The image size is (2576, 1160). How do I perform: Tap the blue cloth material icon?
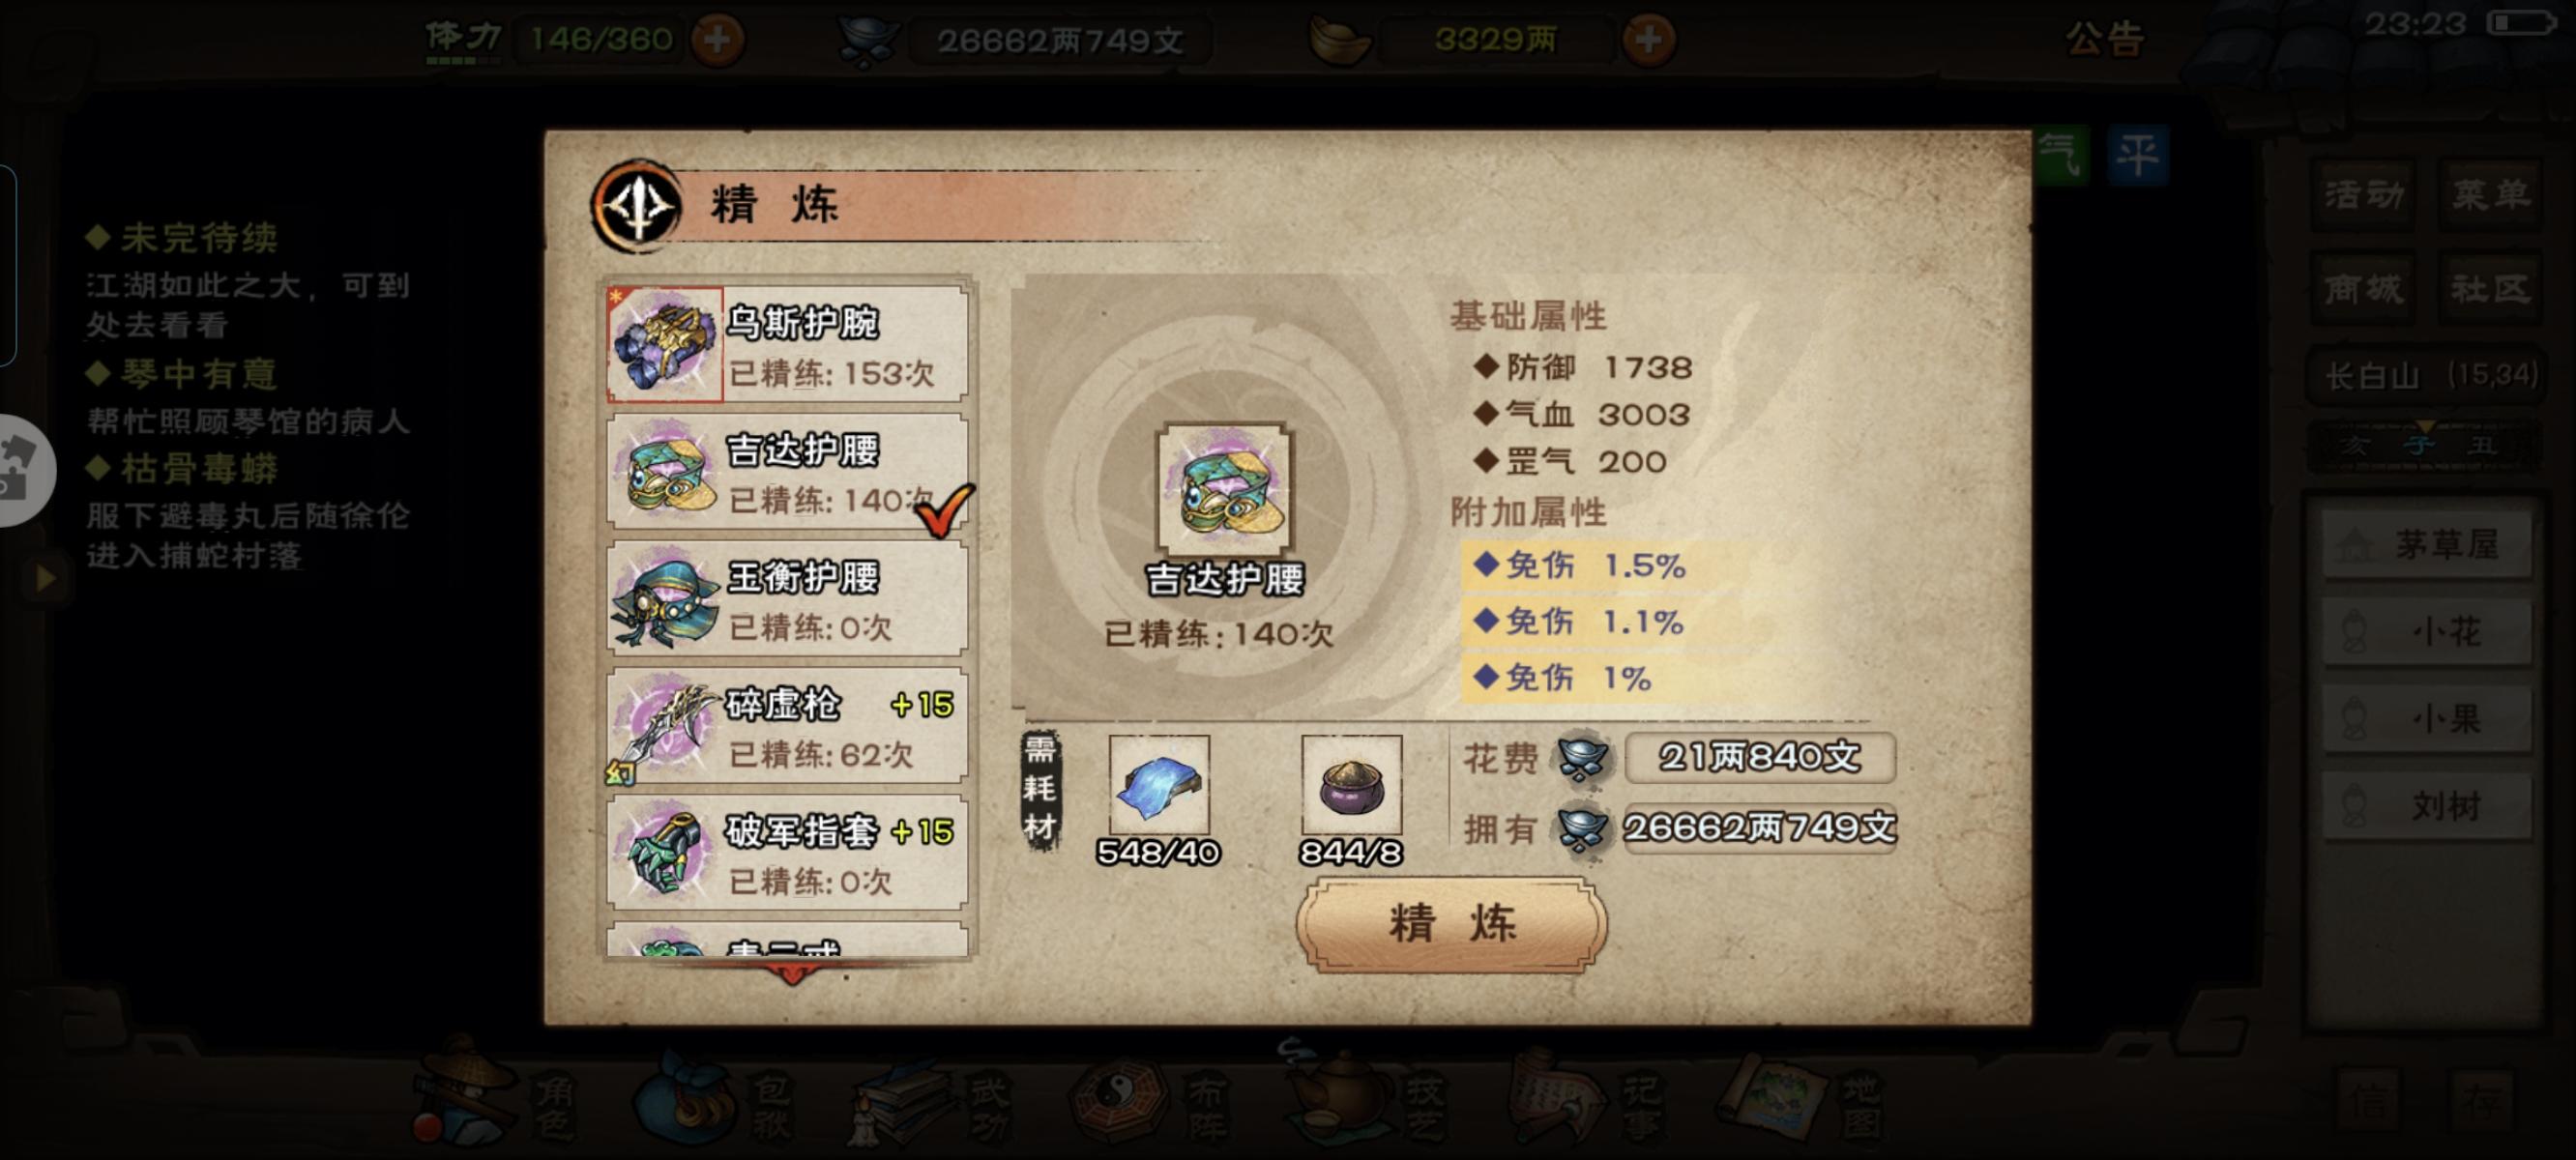click(x=1159, y=785)
